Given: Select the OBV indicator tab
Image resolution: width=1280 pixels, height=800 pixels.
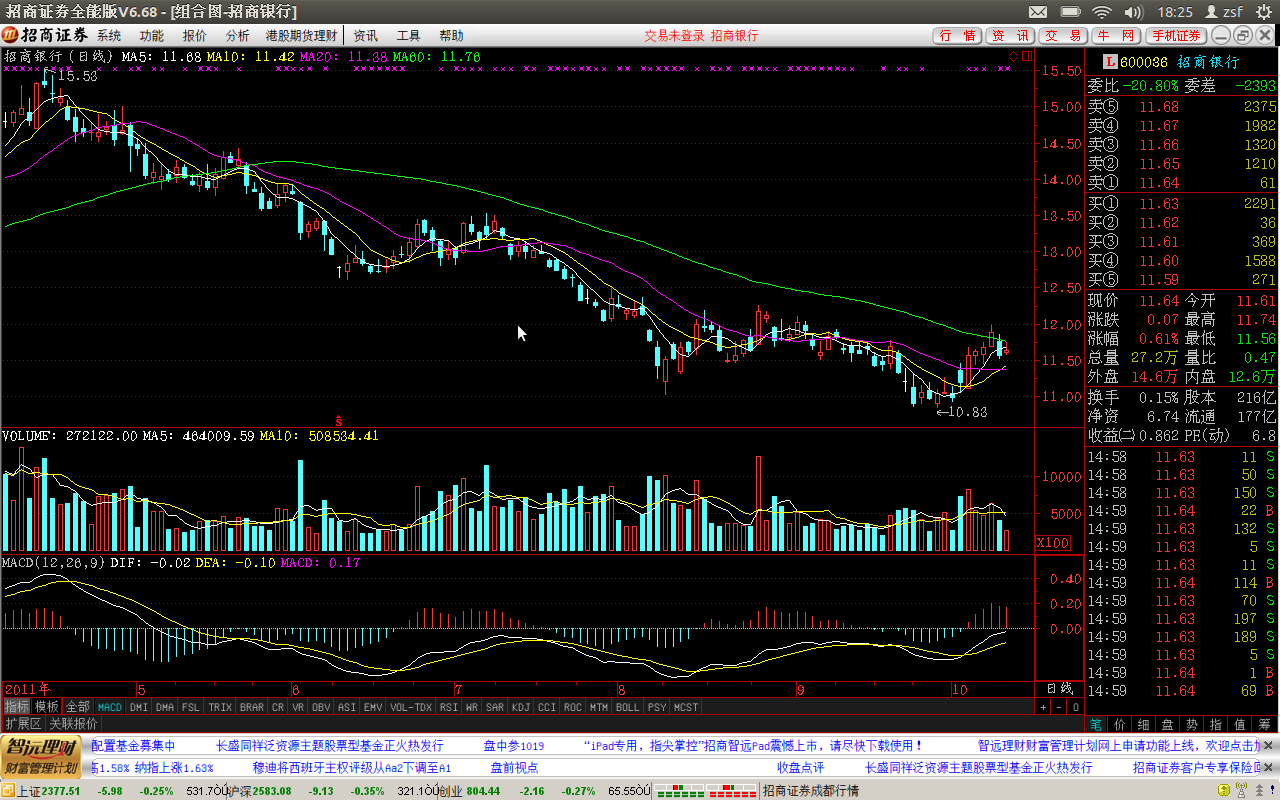Looking at the screenshot, I should [321, 707].
